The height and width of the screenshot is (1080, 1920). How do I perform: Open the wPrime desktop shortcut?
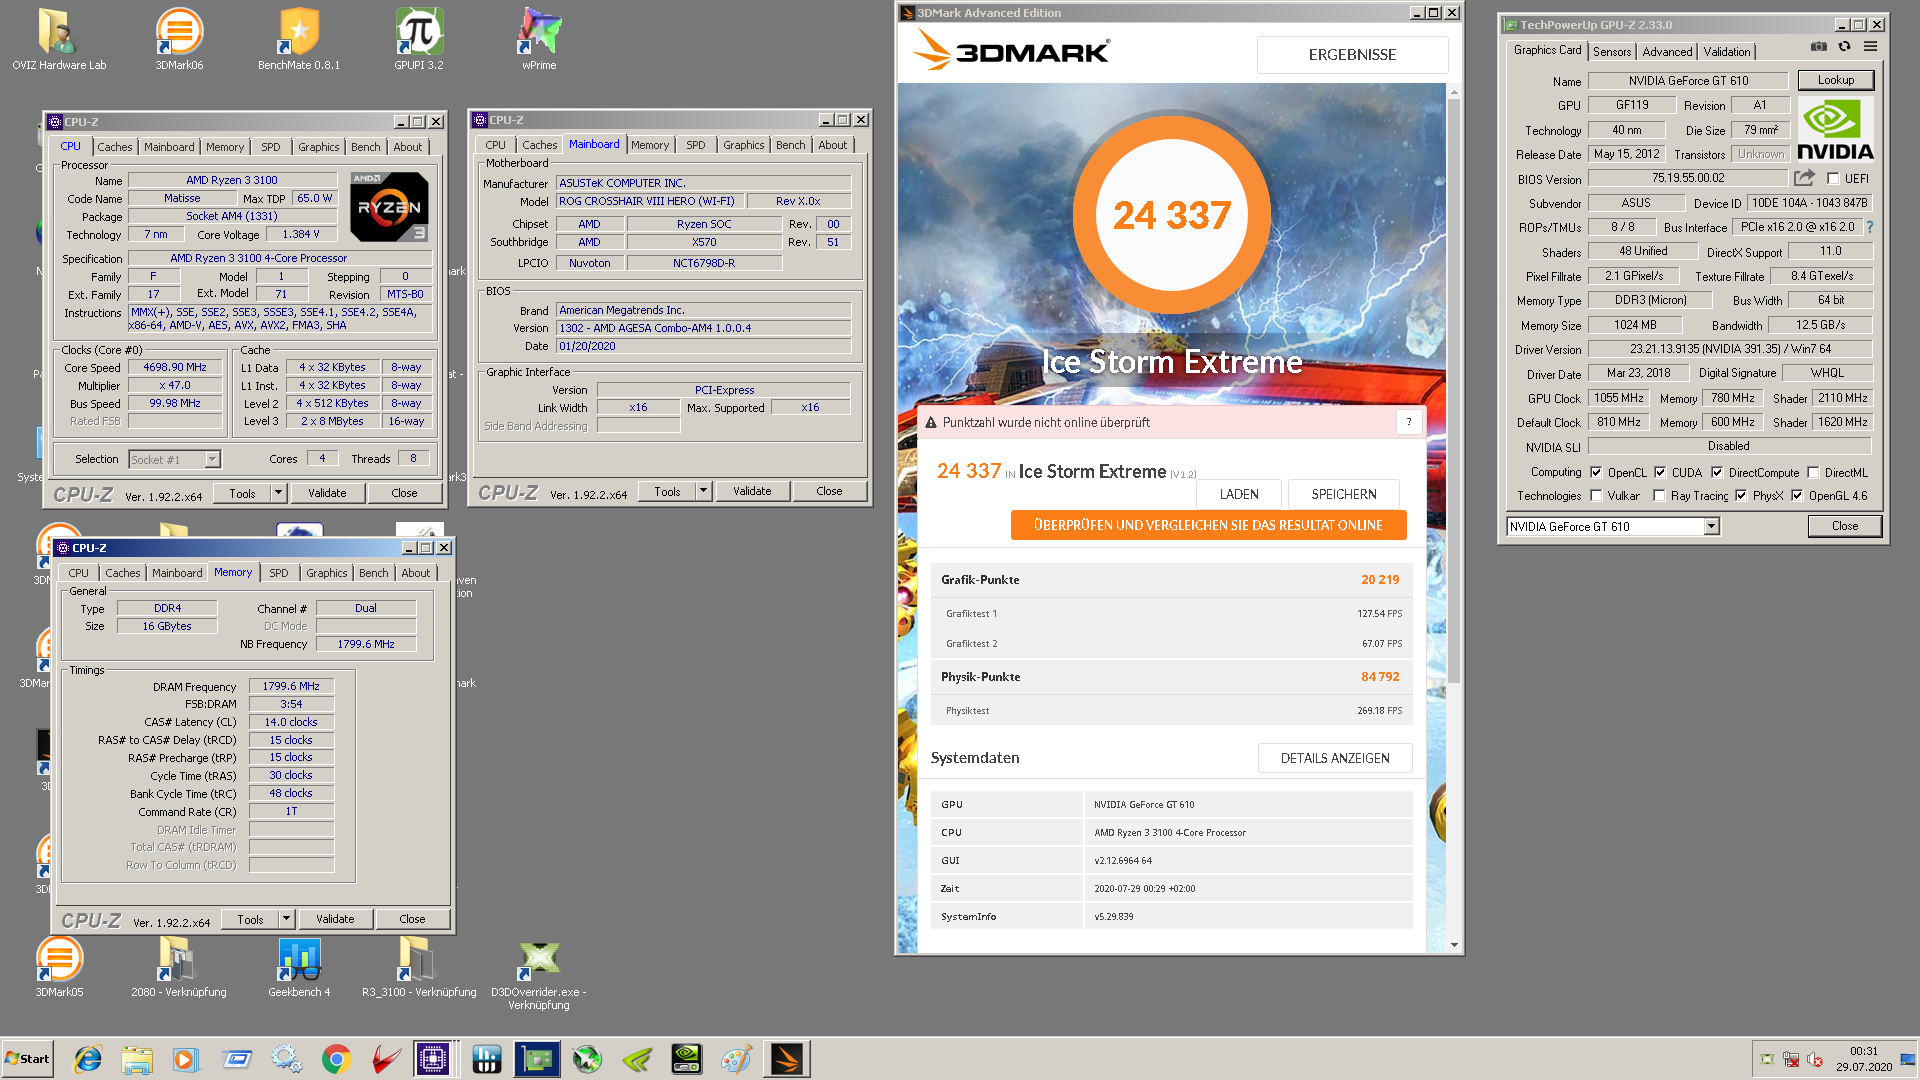tap(539, 40)
